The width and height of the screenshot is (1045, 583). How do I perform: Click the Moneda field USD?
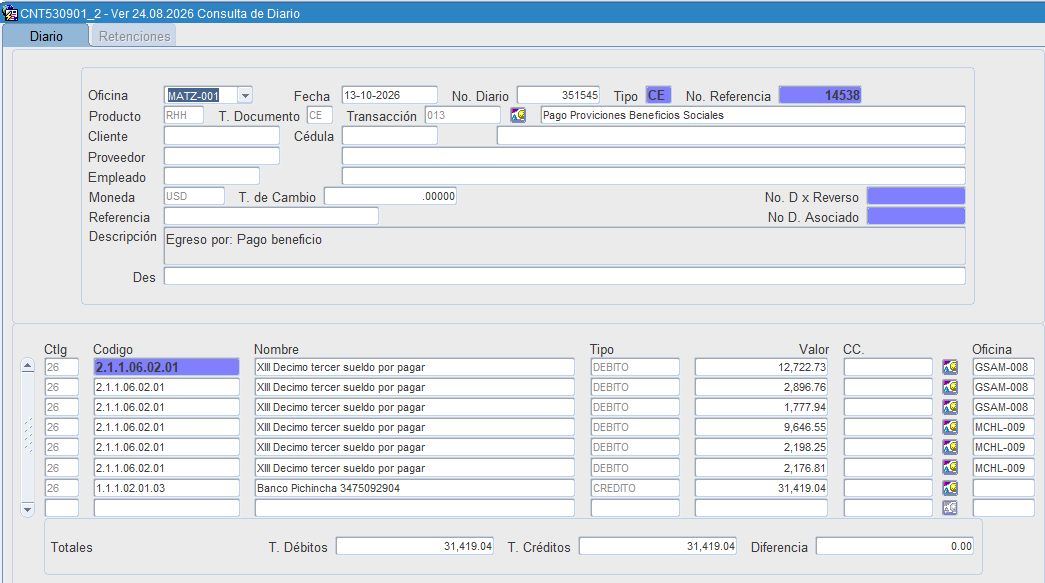(194, 196)
